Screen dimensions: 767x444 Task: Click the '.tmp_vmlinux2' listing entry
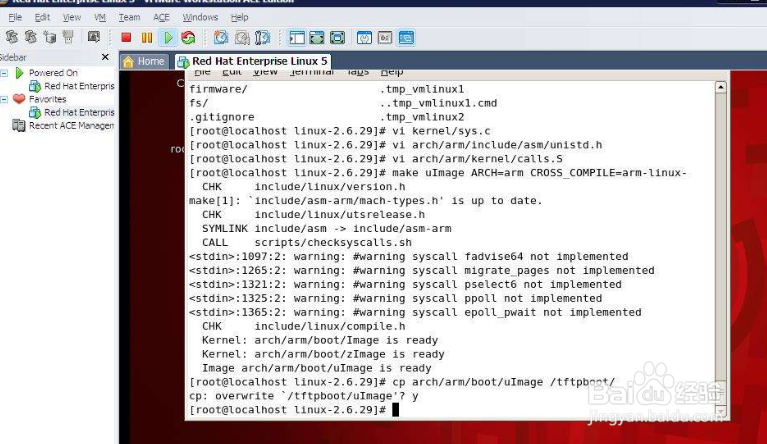(422, 117)
